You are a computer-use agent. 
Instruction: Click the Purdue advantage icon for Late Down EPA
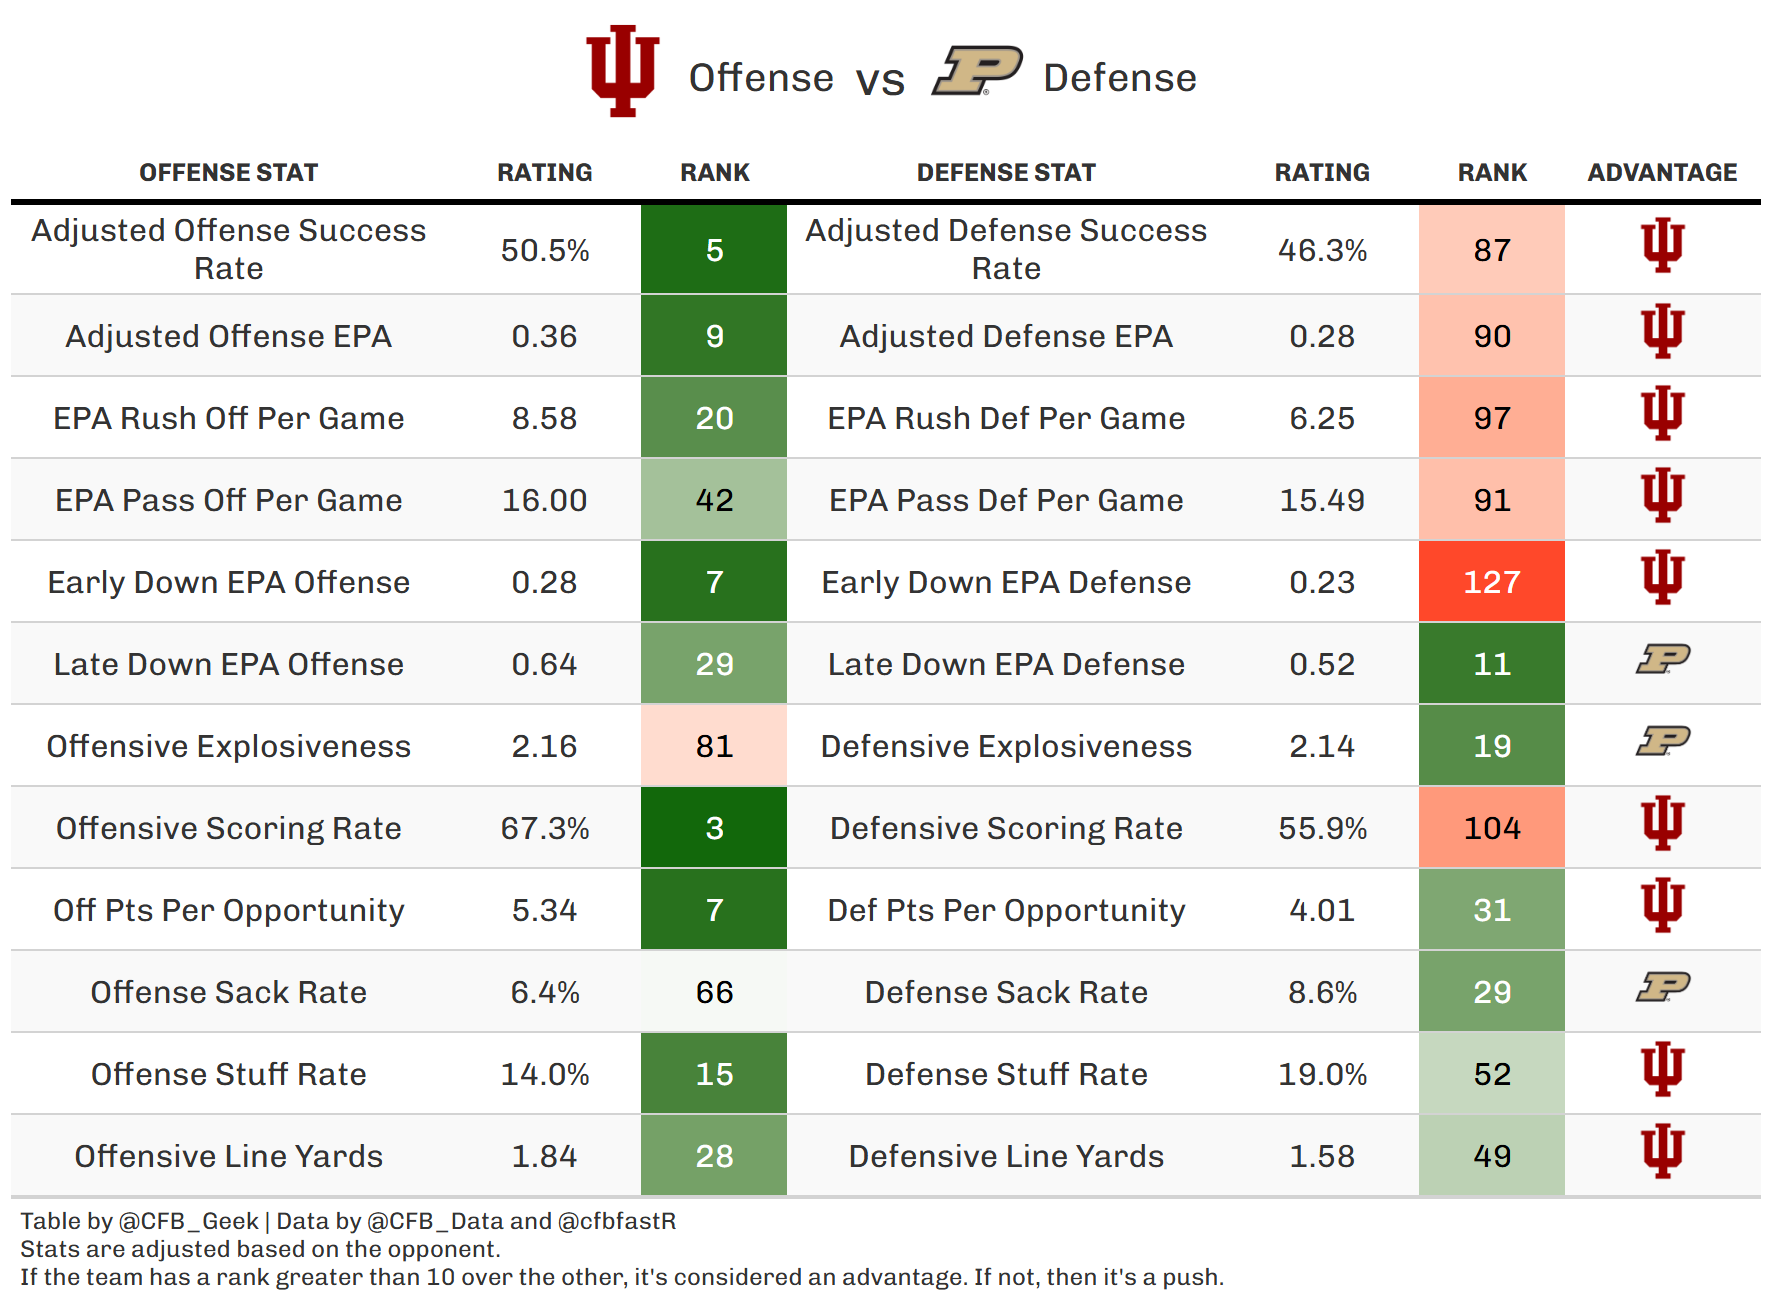tap(1662, 659)
